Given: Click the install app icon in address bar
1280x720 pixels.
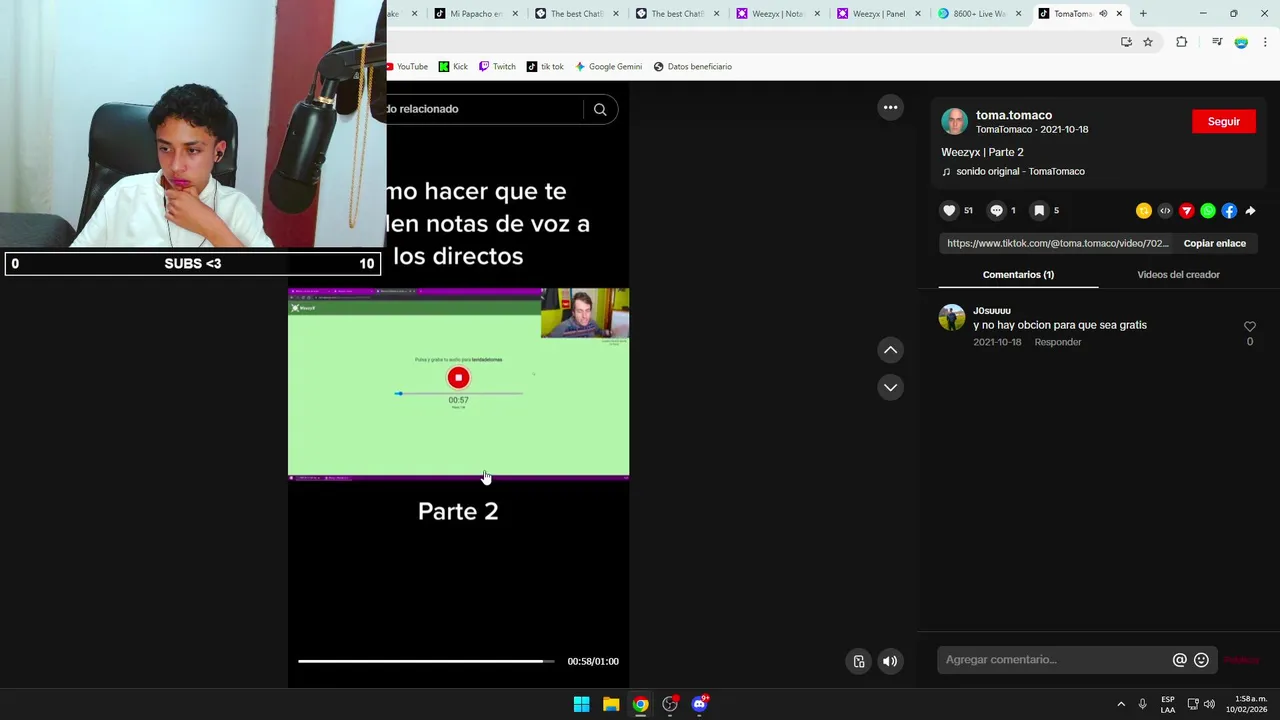Looking at the screenshot, I should pyautogui.click(x=1126, y=42).
